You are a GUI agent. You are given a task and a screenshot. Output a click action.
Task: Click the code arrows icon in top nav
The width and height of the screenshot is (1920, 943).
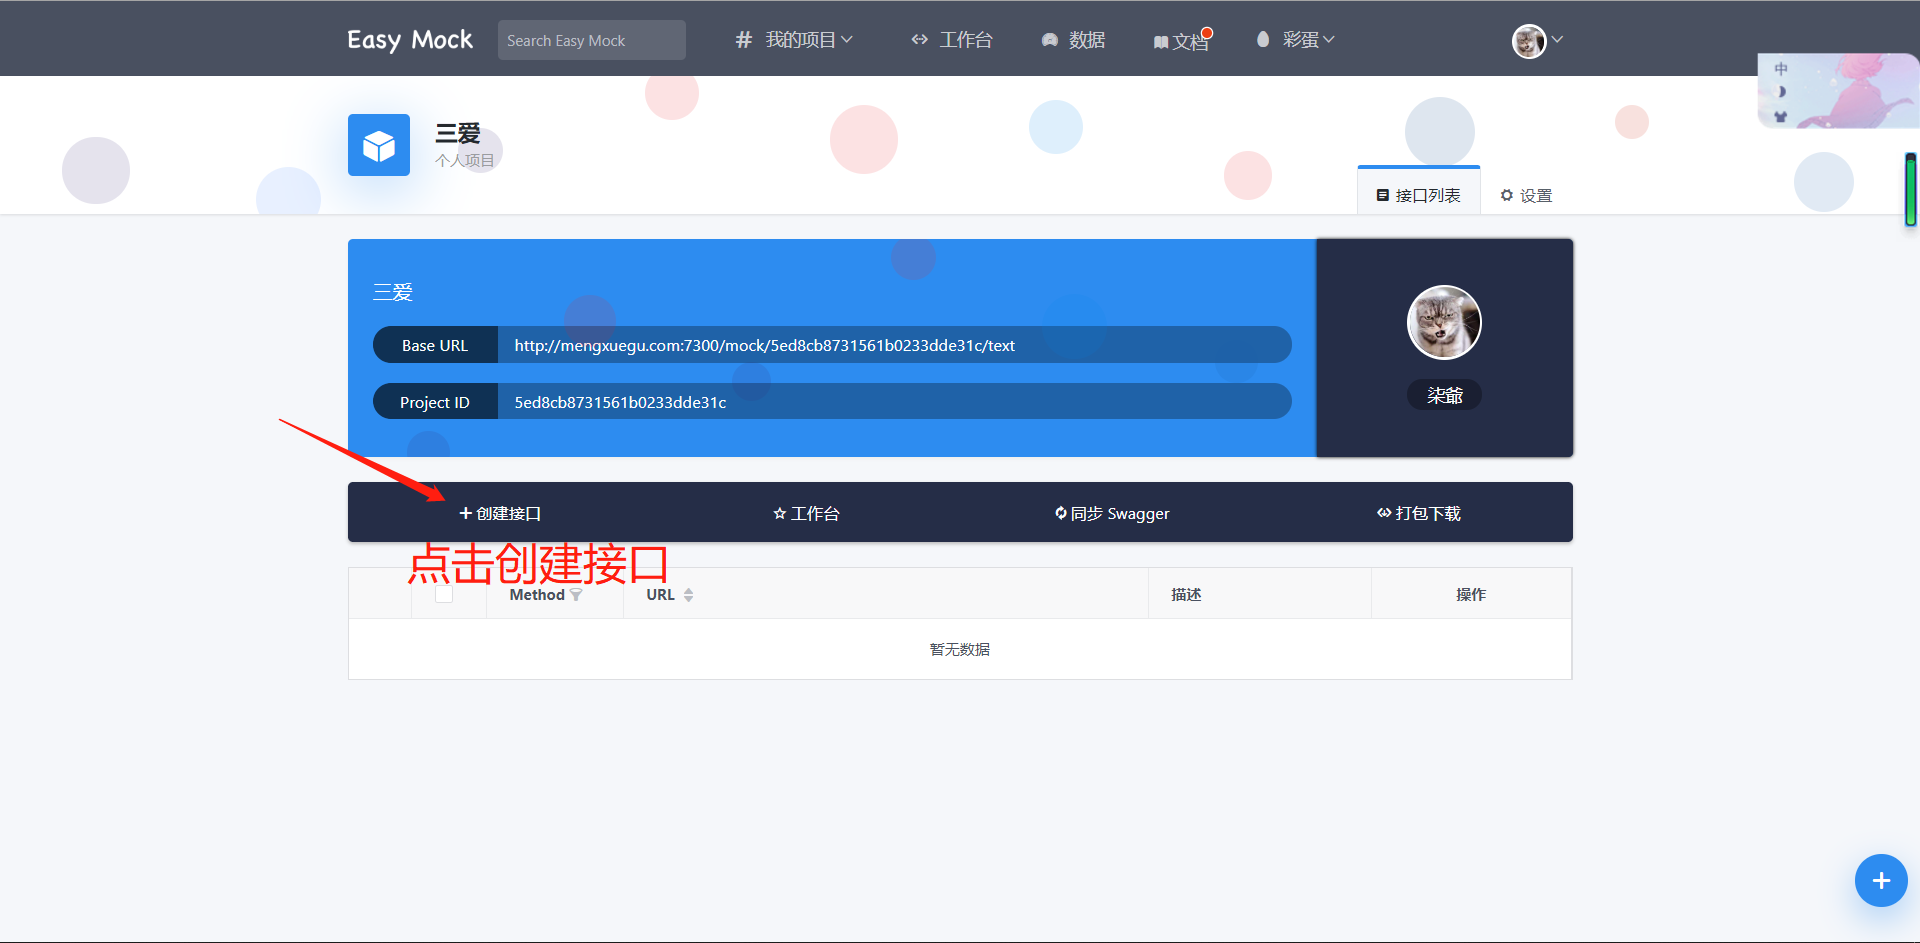[x=920, y=40]
